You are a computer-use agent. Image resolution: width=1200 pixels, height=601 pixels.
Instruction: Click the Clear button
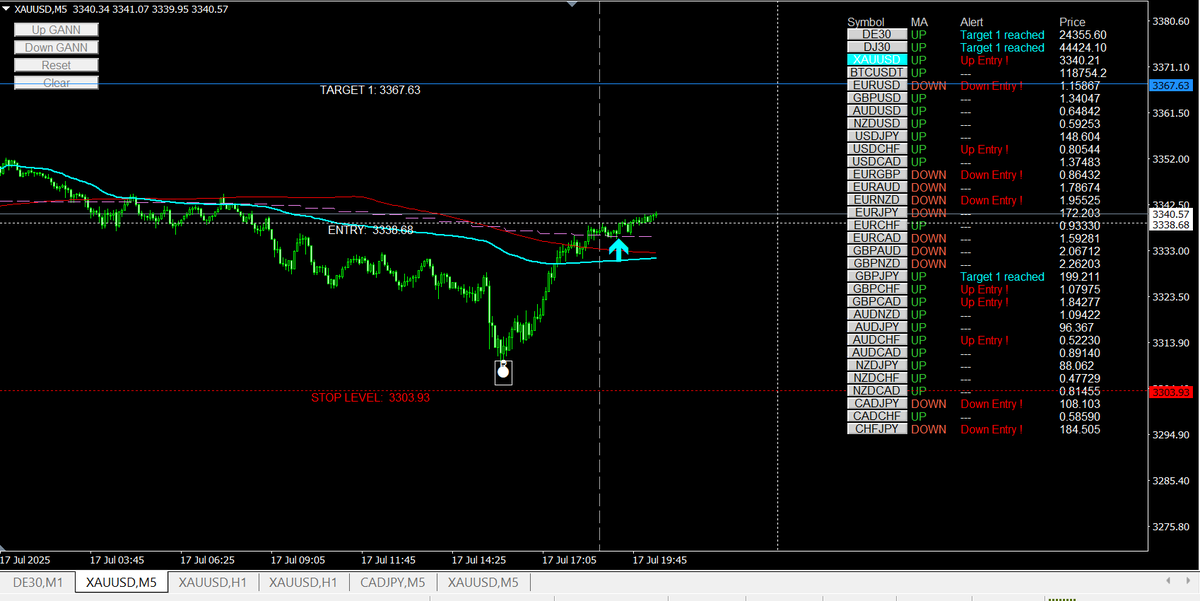[56, 82]
